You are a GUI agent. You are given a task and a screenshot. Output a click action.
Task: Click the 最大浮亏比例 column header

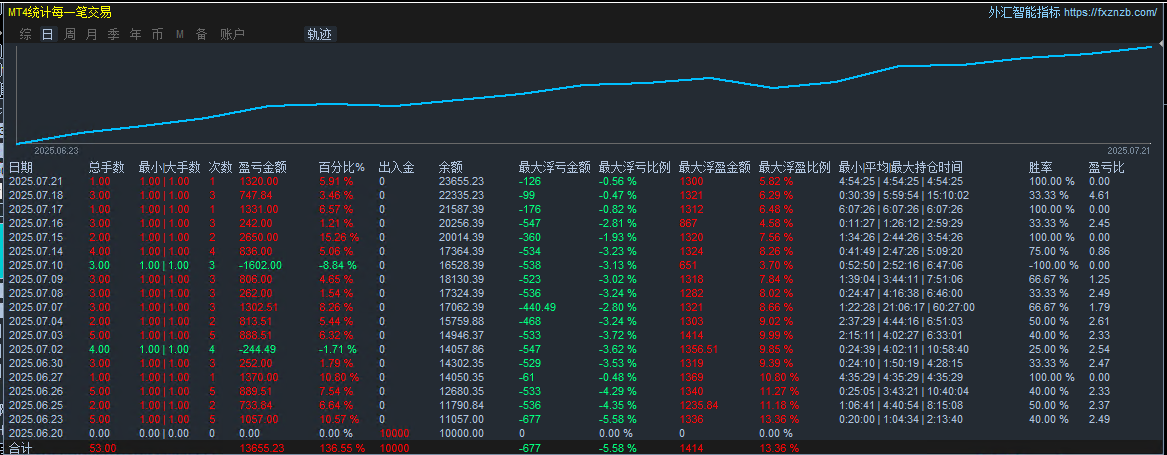click(634, 168)
